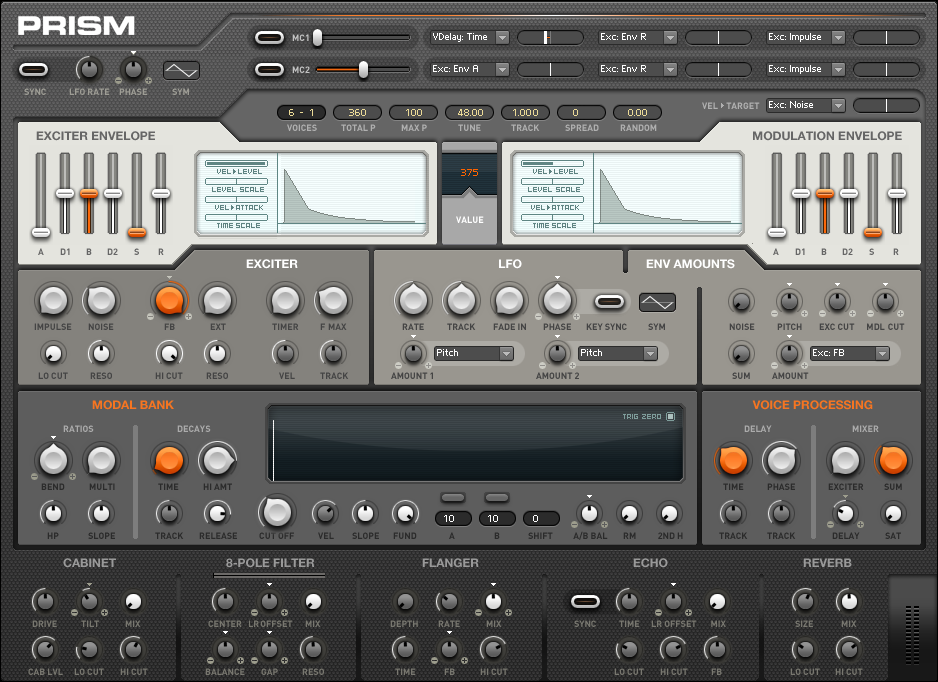This screenshot has width=938, height=682.
Task: Switch to the ENV AMOUNTS tab
Action: (x=689, y=264)
